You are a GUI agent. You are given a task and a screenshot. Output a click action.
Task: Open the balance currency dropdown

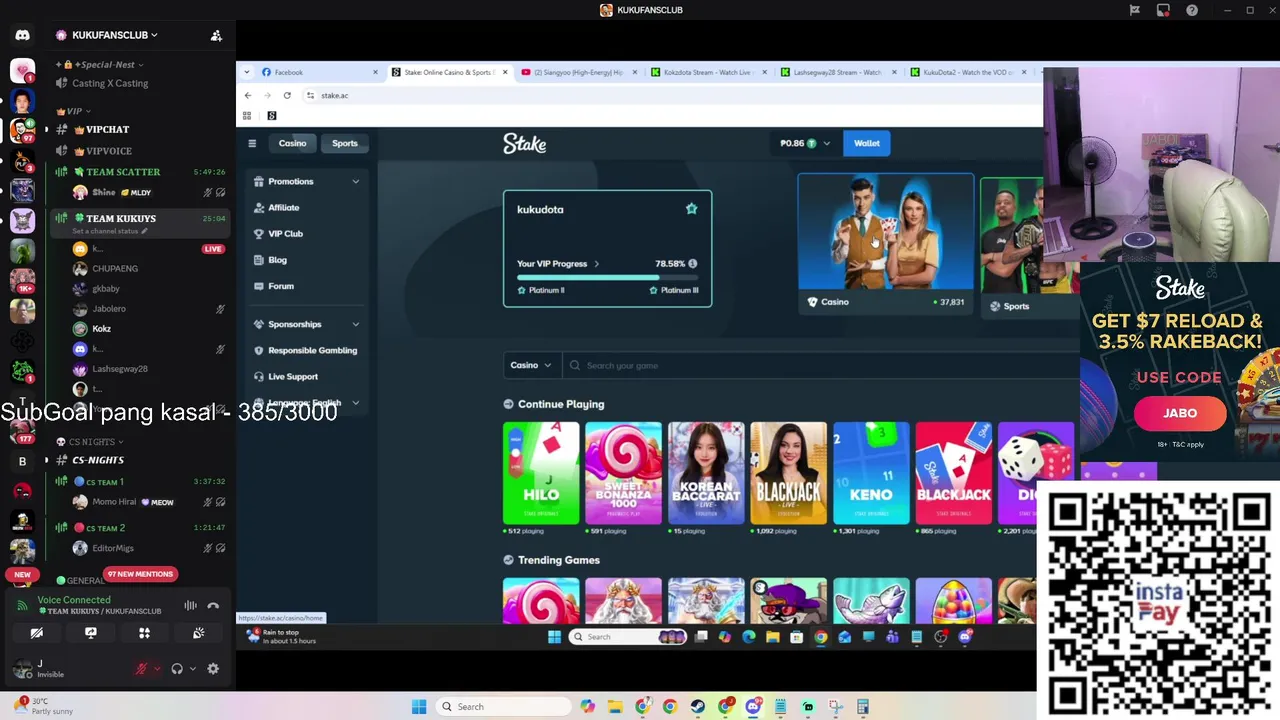tap(805, 143)
